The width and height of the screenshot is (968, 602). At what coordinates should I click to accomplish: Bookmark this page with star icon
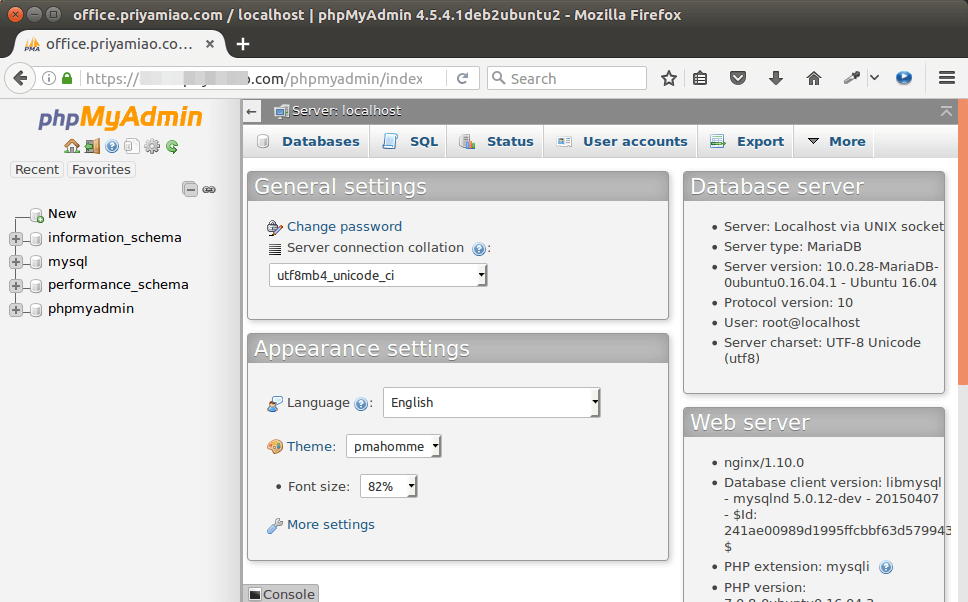tap(669, 78)
